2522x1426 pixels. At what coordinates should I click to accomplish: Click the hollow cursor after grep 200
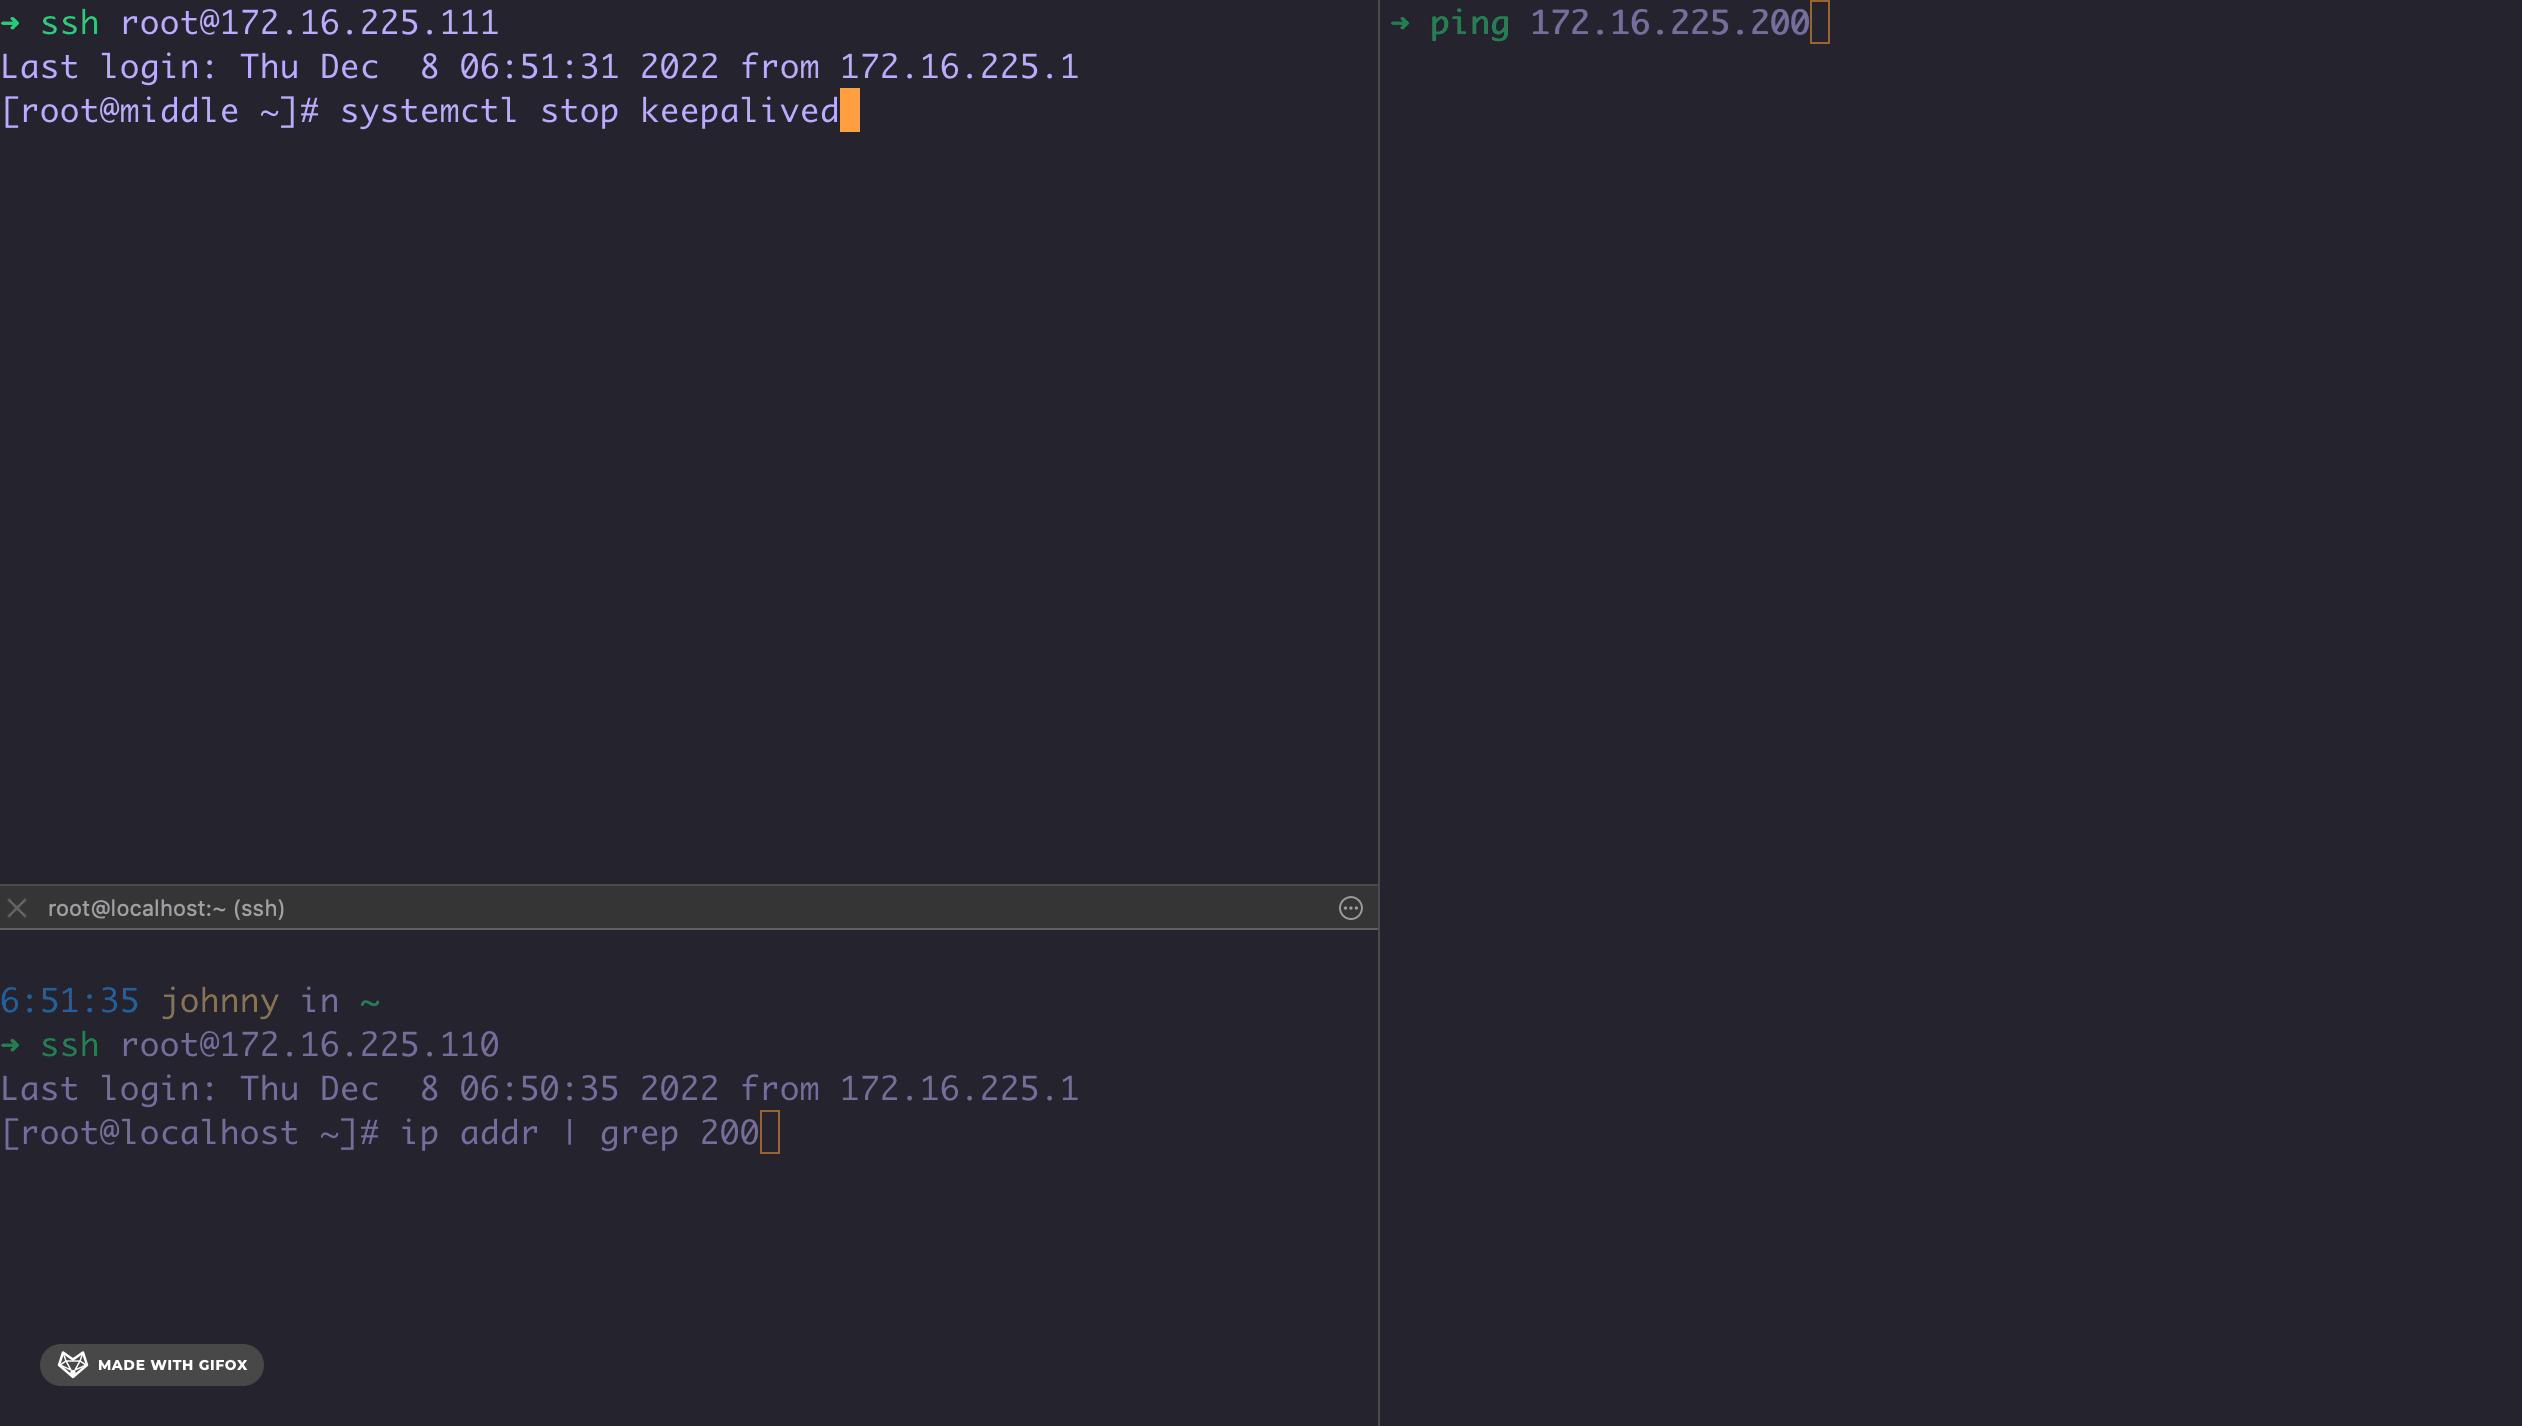[769, 1133]
